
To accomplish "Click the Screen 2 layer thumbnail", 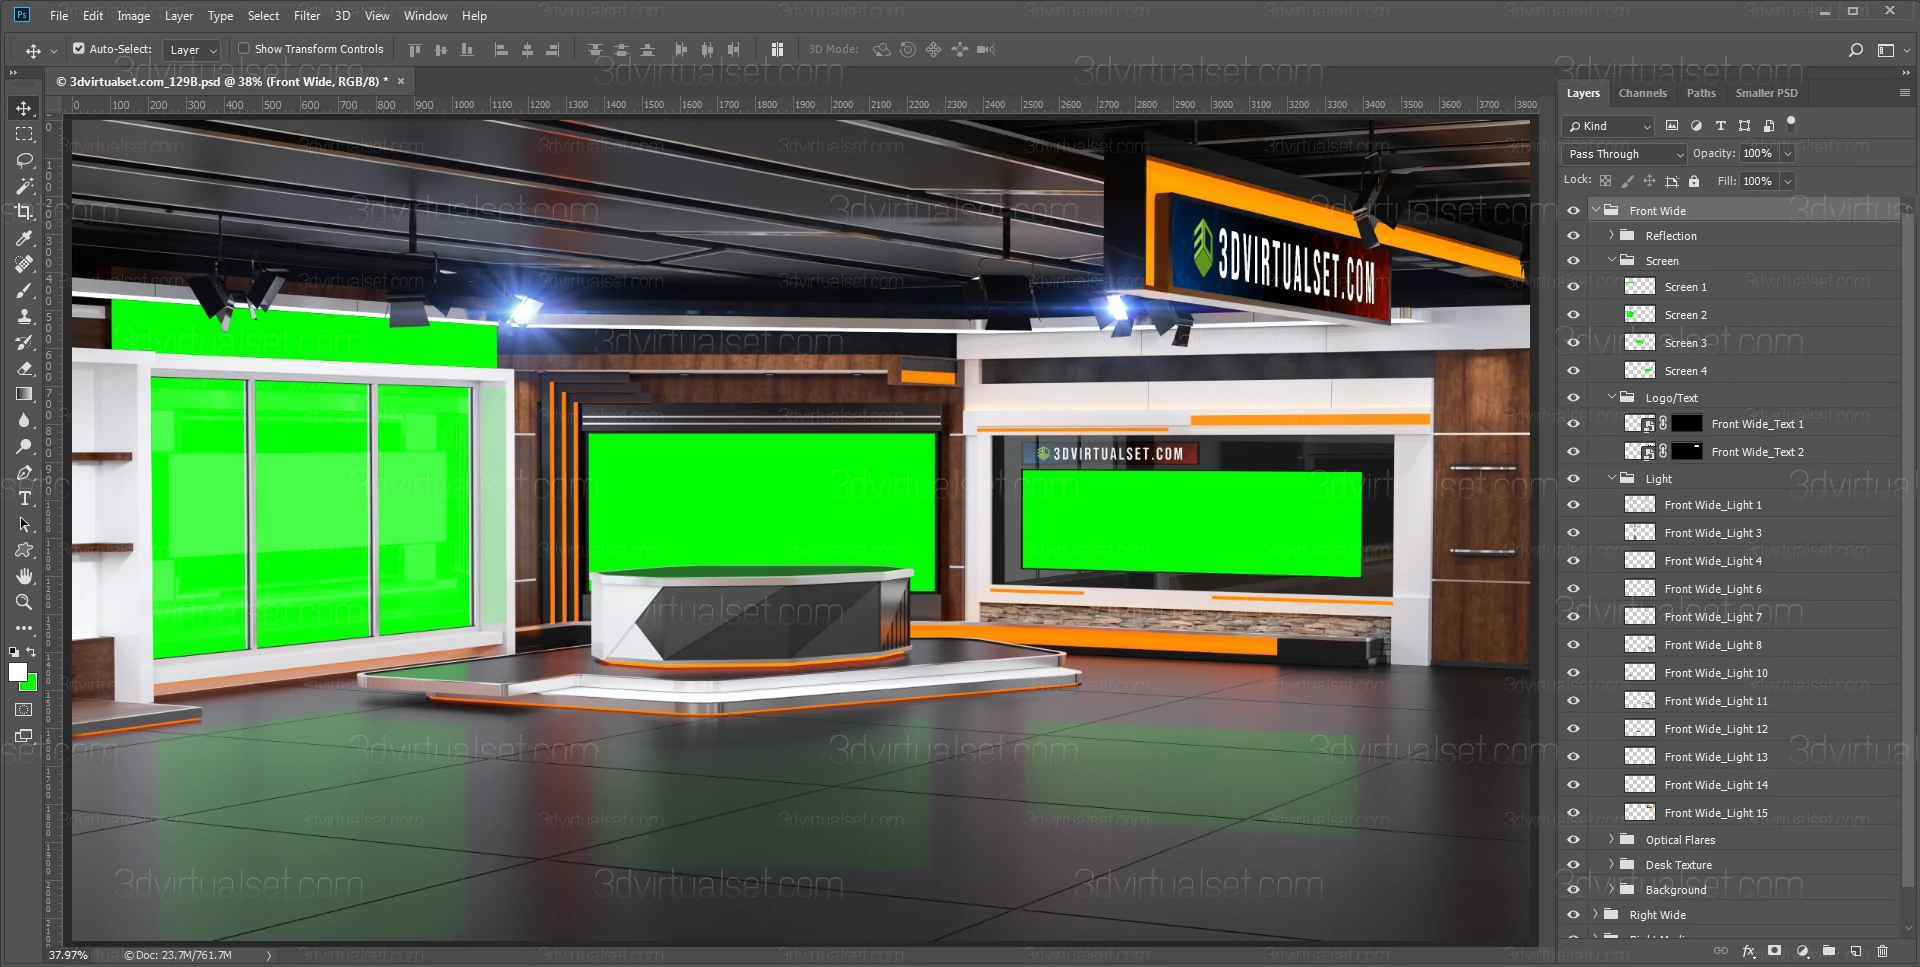I will tap(1640, 315).
